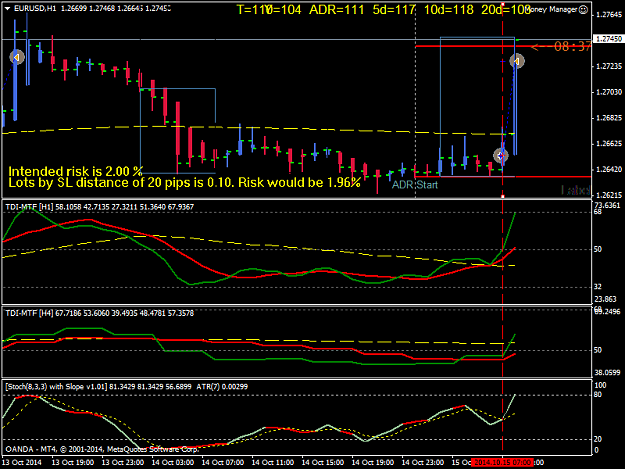
Task: Click the ADR=111 readout
Action: point(337,10)
